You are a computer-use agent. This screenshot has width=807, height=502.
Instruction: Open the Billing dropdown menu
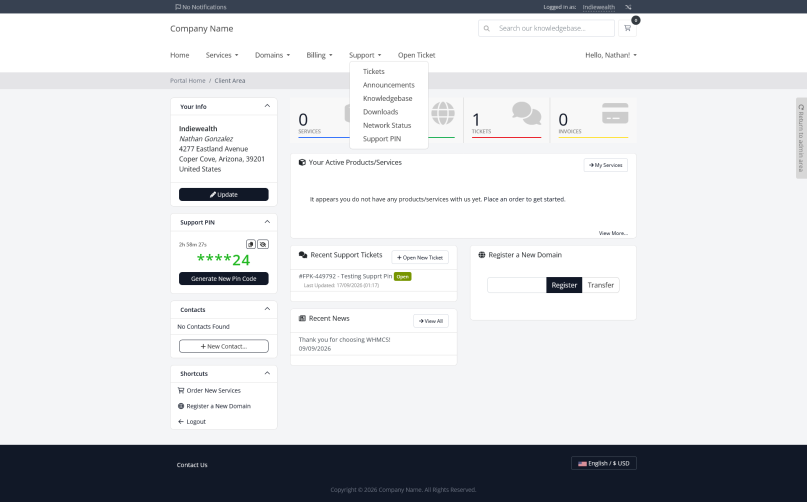click(319, 55)
